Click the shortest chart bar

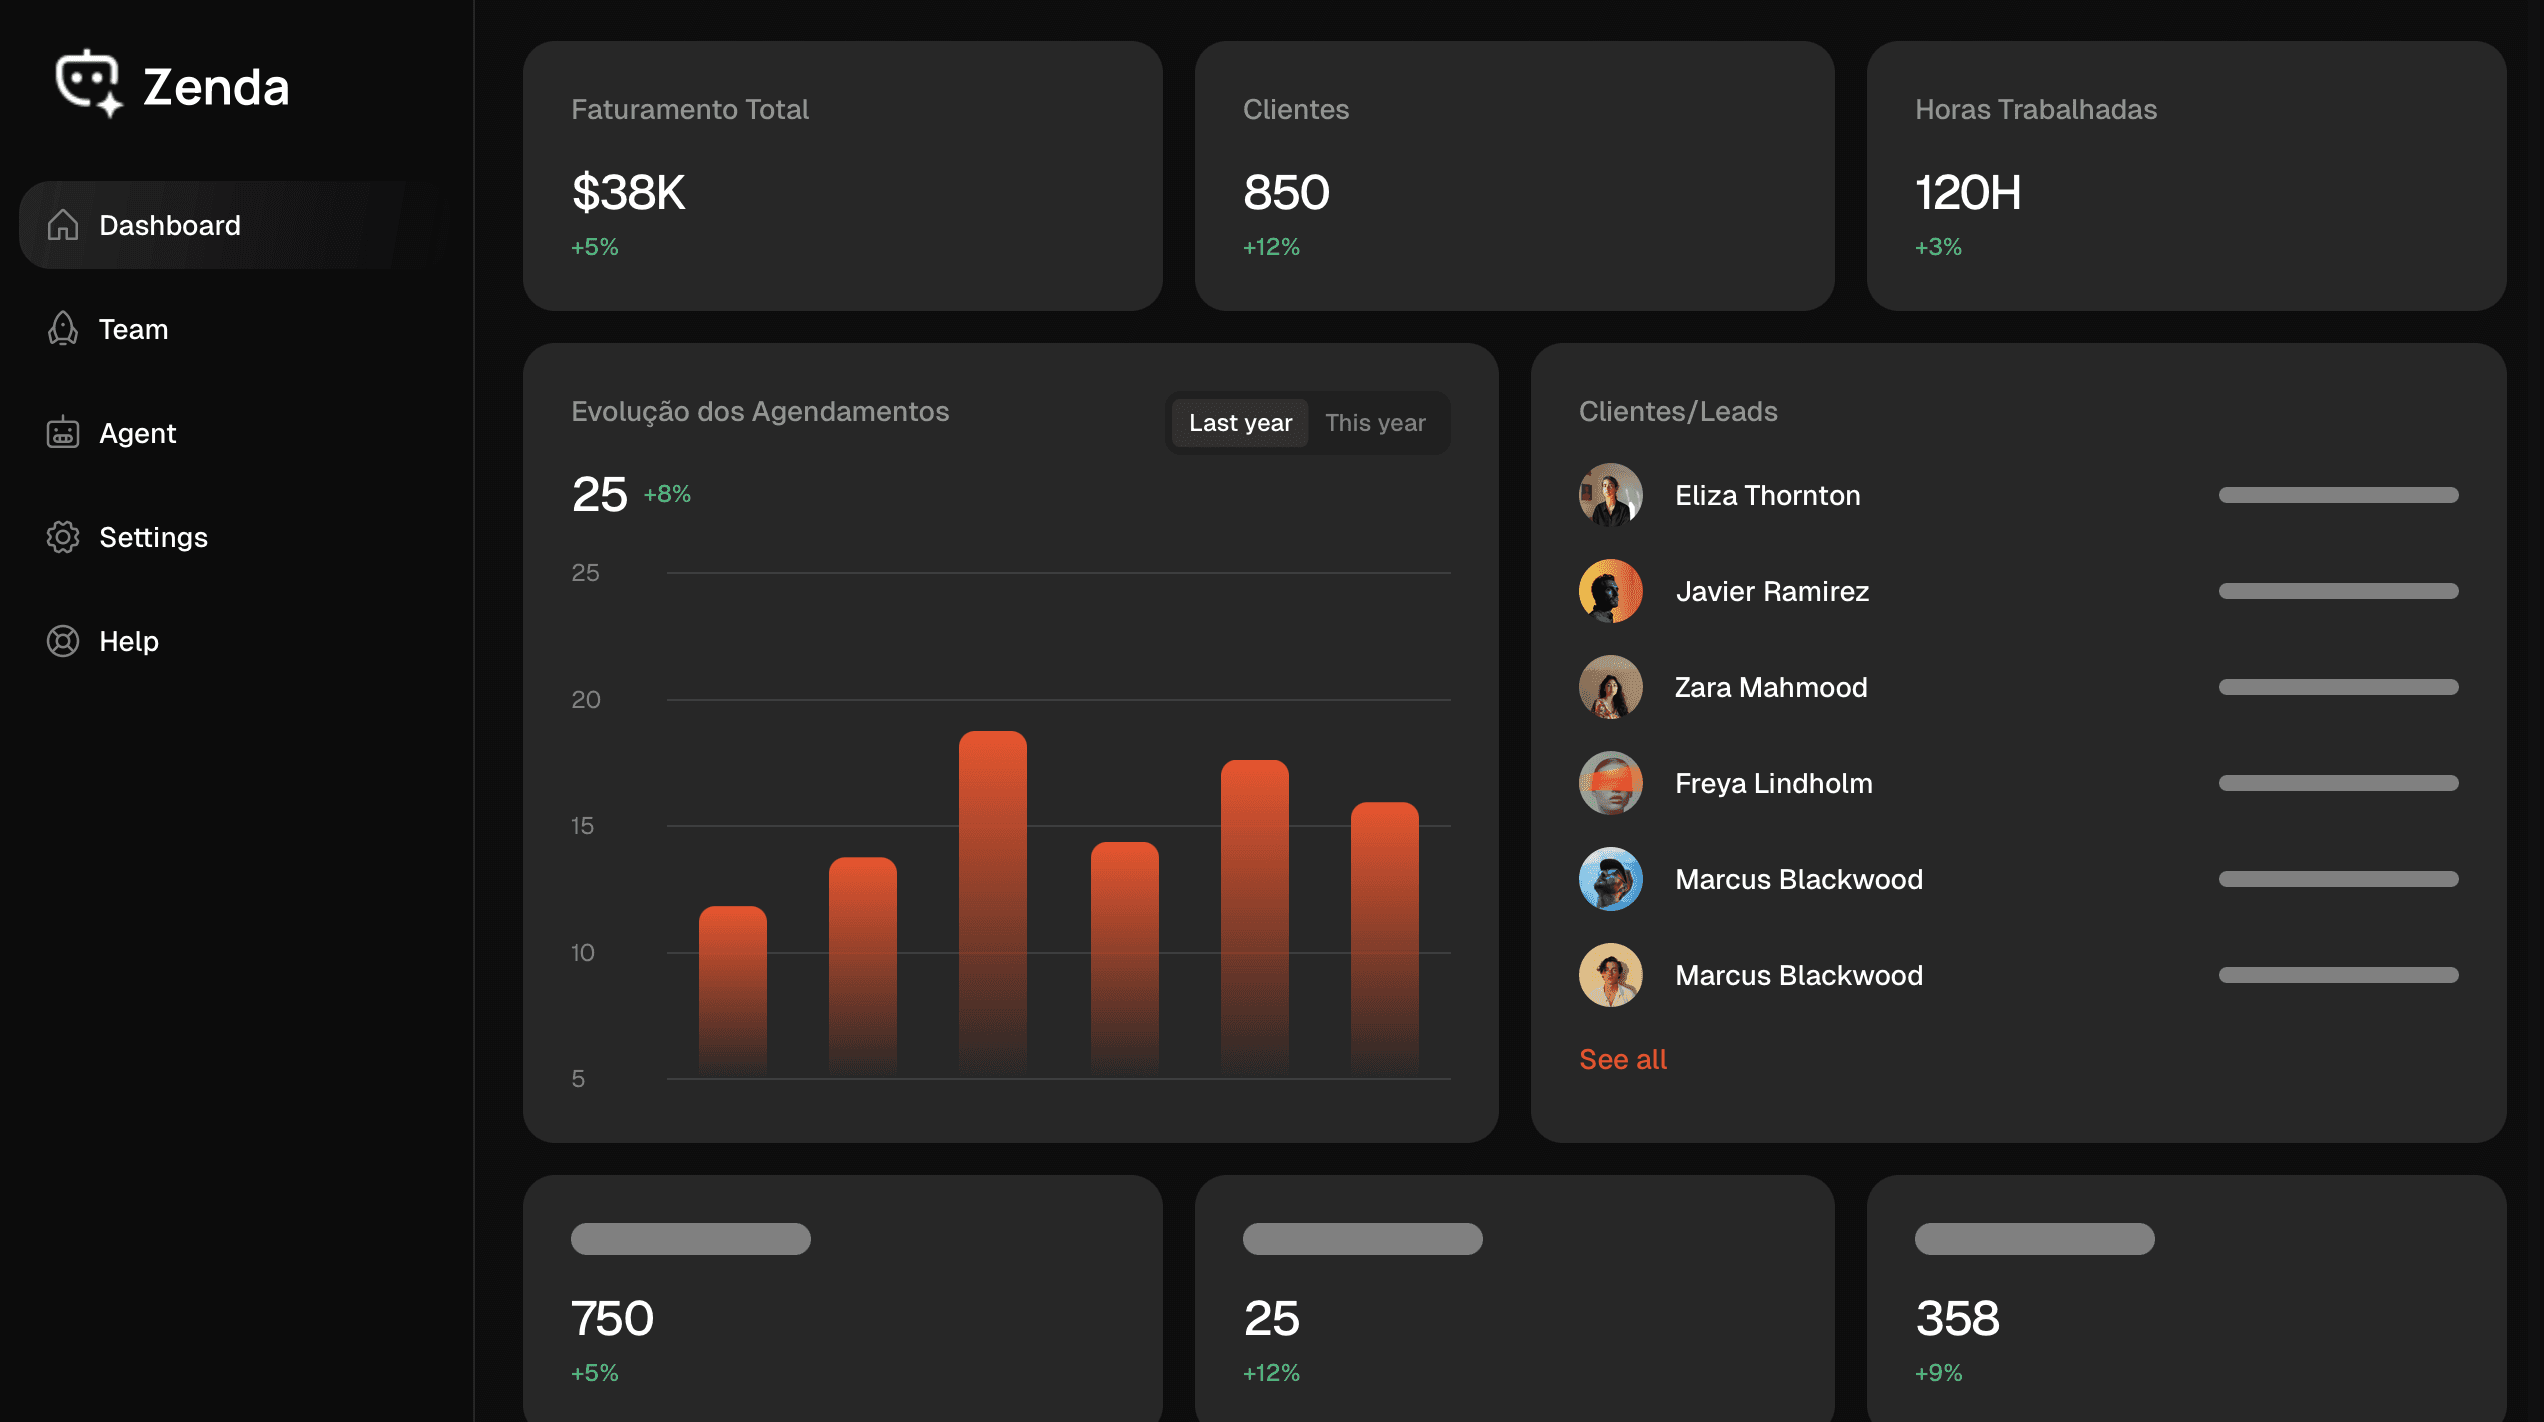pos(732,992)
